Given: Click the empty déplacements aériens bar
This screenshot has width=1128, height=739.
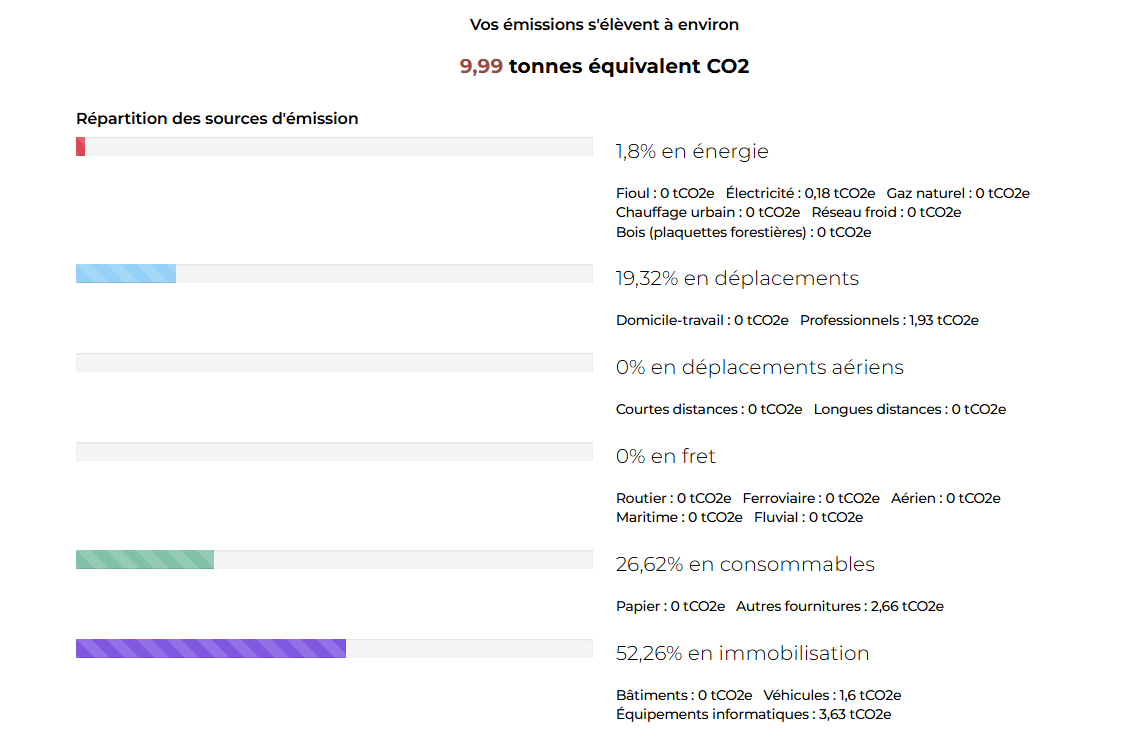Looking at the screenshot, I should pos(334,363).
